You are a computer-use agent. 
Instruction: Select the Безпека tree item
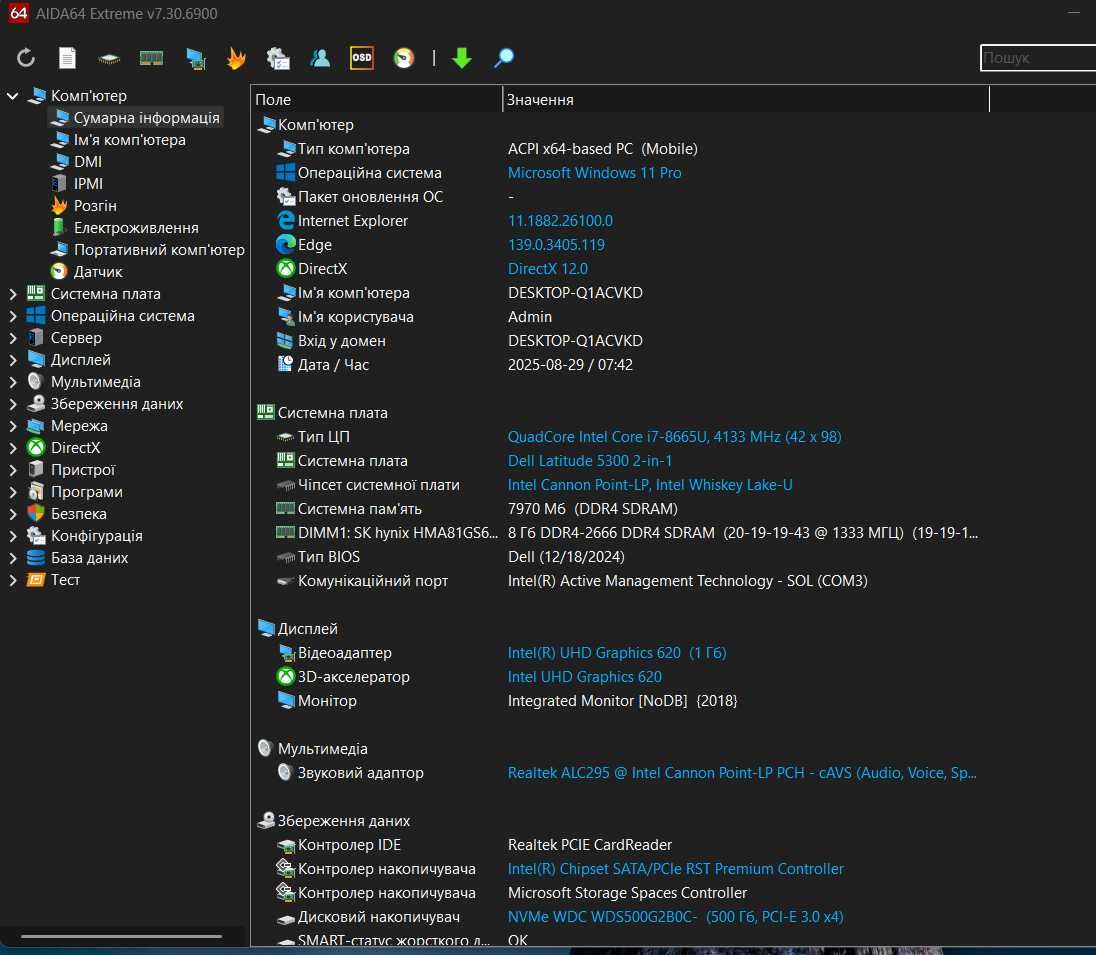click(x=78, y=514)
